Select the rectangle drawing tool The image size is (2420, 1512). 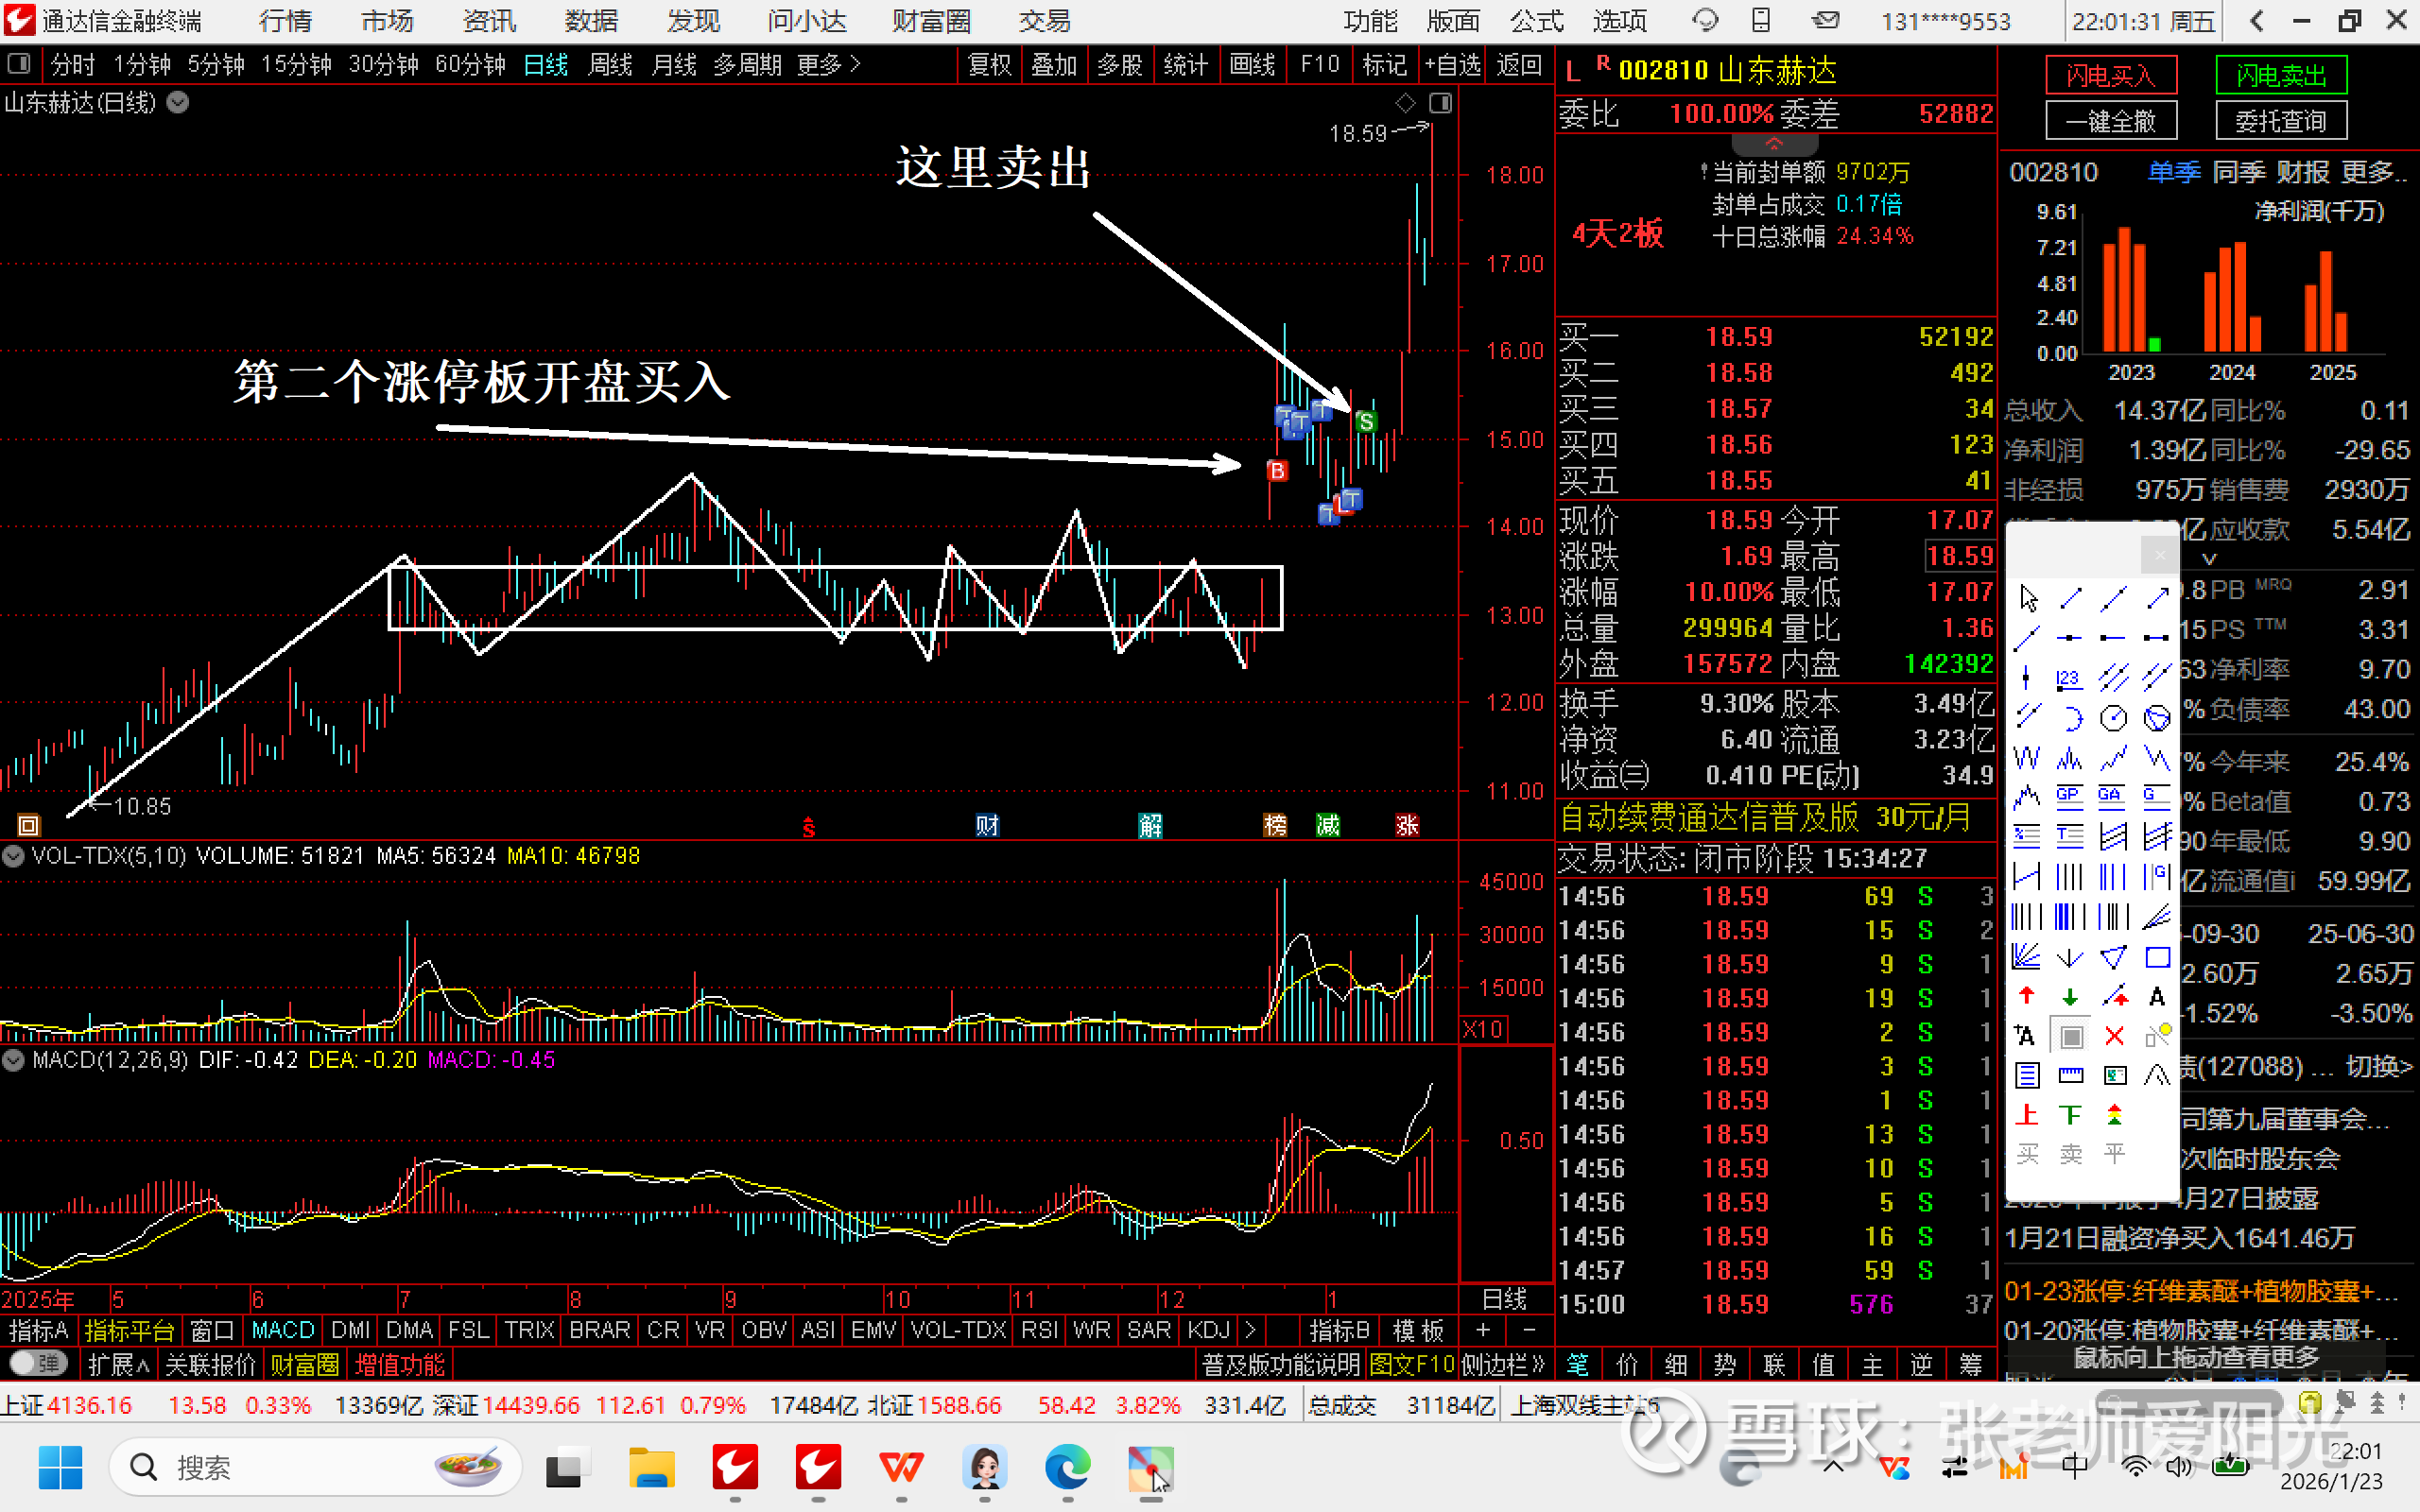pos(2157,958)
